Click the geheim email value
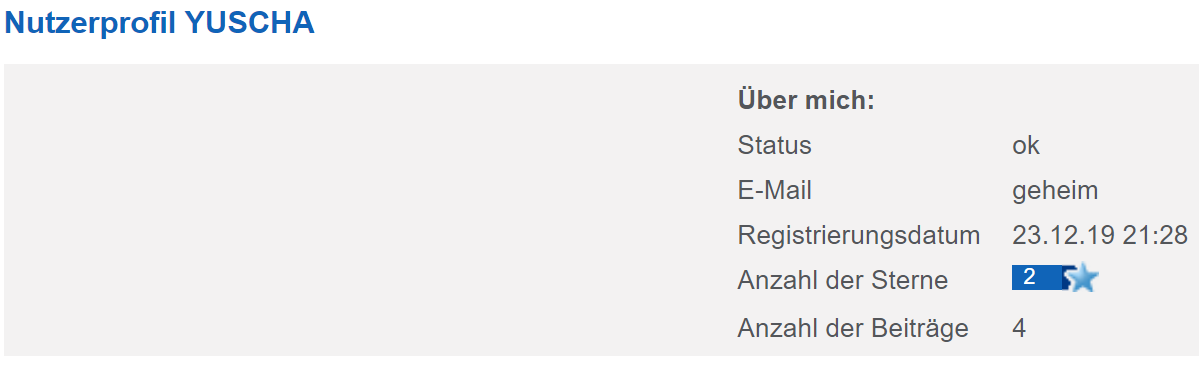The image size is (1199, 365). point(1055,191)
